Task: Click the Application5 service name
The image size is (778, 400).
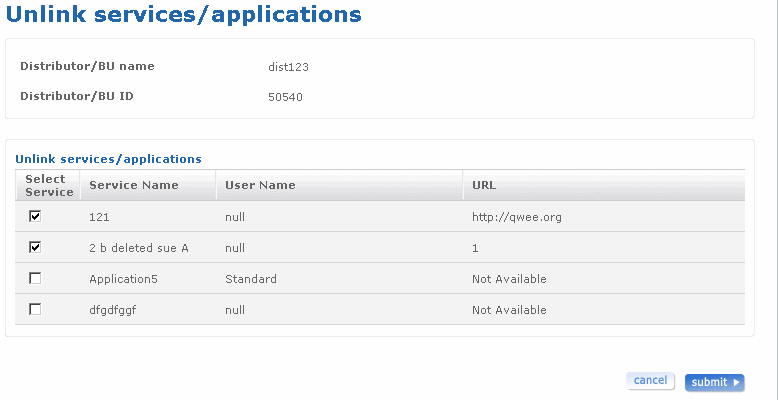Action: [x=124, y=279]
